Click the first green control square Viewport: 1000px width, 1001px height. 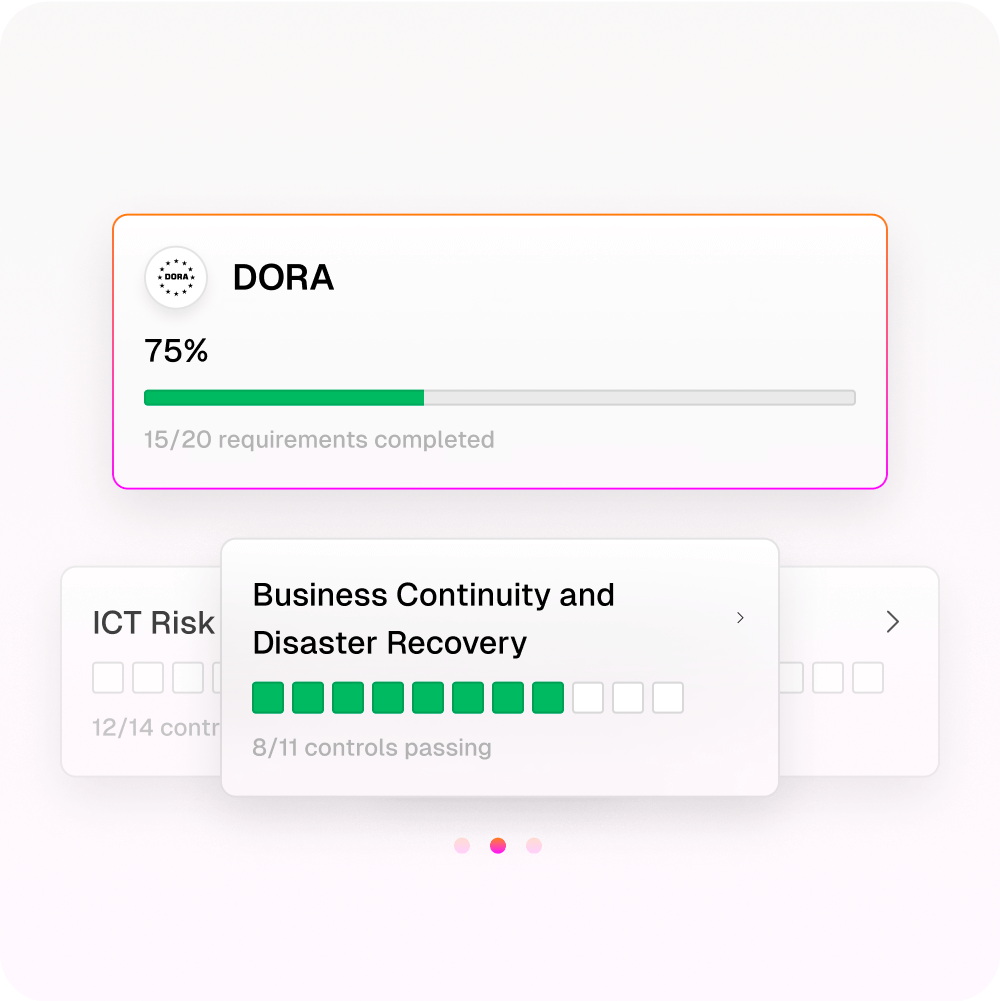pyautogui.click(x=268, y=697)
